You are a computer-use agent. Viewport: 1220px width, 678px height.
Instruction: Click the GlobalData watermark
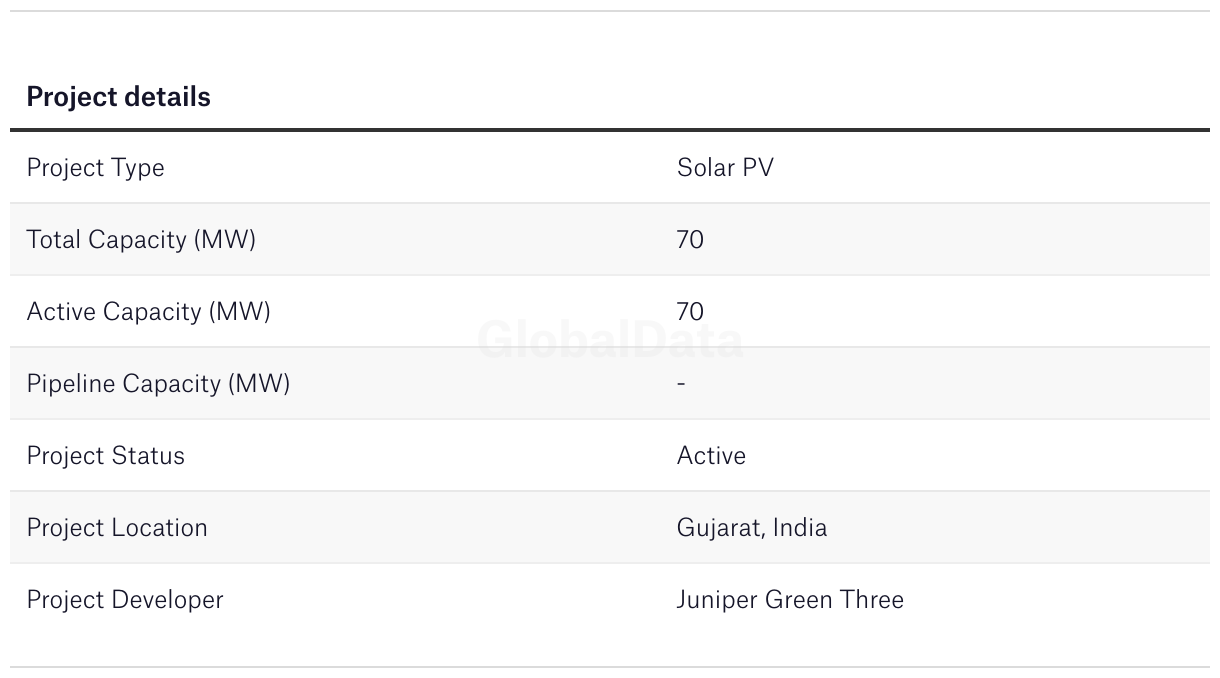[x=610, y=340]
